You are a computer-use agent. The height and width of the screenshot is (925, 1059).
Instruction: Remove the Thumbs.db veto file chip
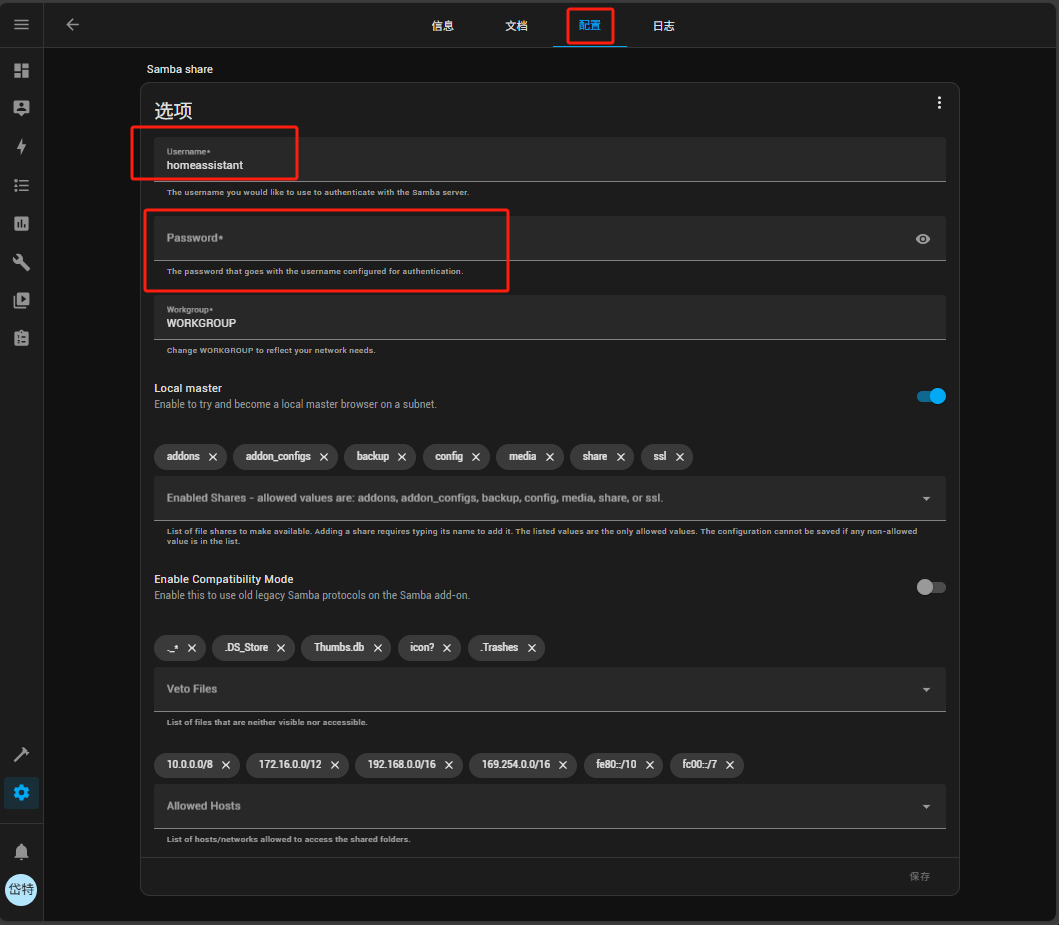(x=378, y=648)
